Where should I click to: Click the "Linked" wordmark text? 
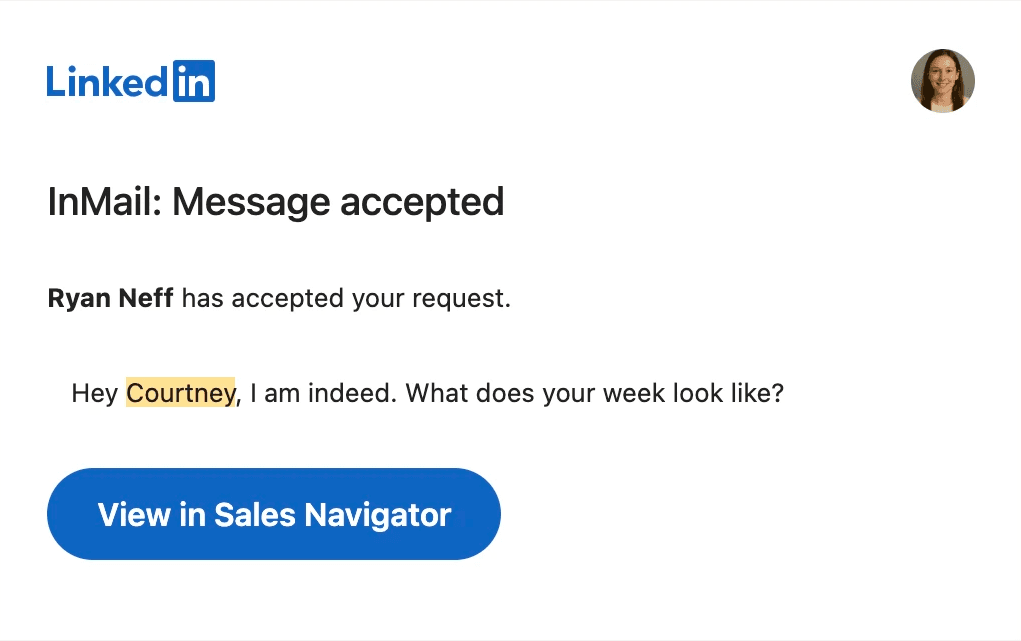tap(108, 83)
